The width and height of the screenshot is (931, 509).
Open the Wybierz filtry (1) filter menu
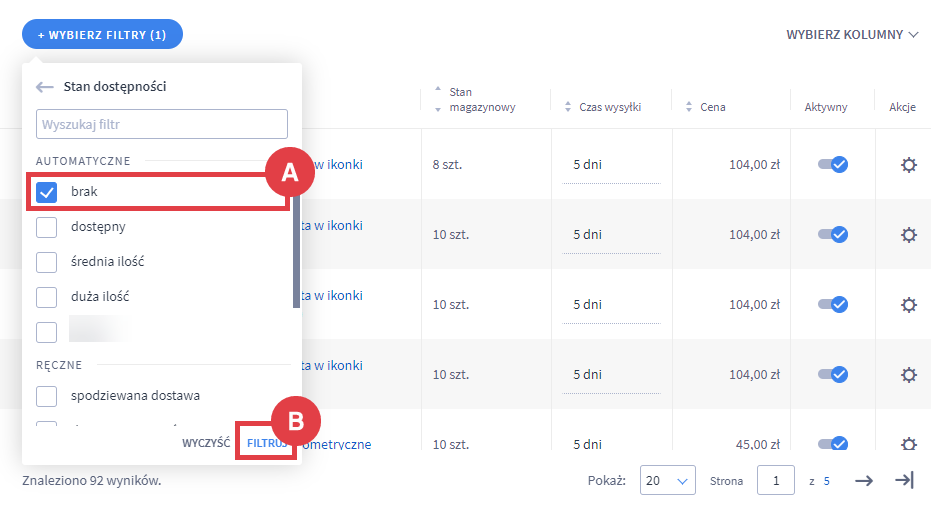point(102,35)
